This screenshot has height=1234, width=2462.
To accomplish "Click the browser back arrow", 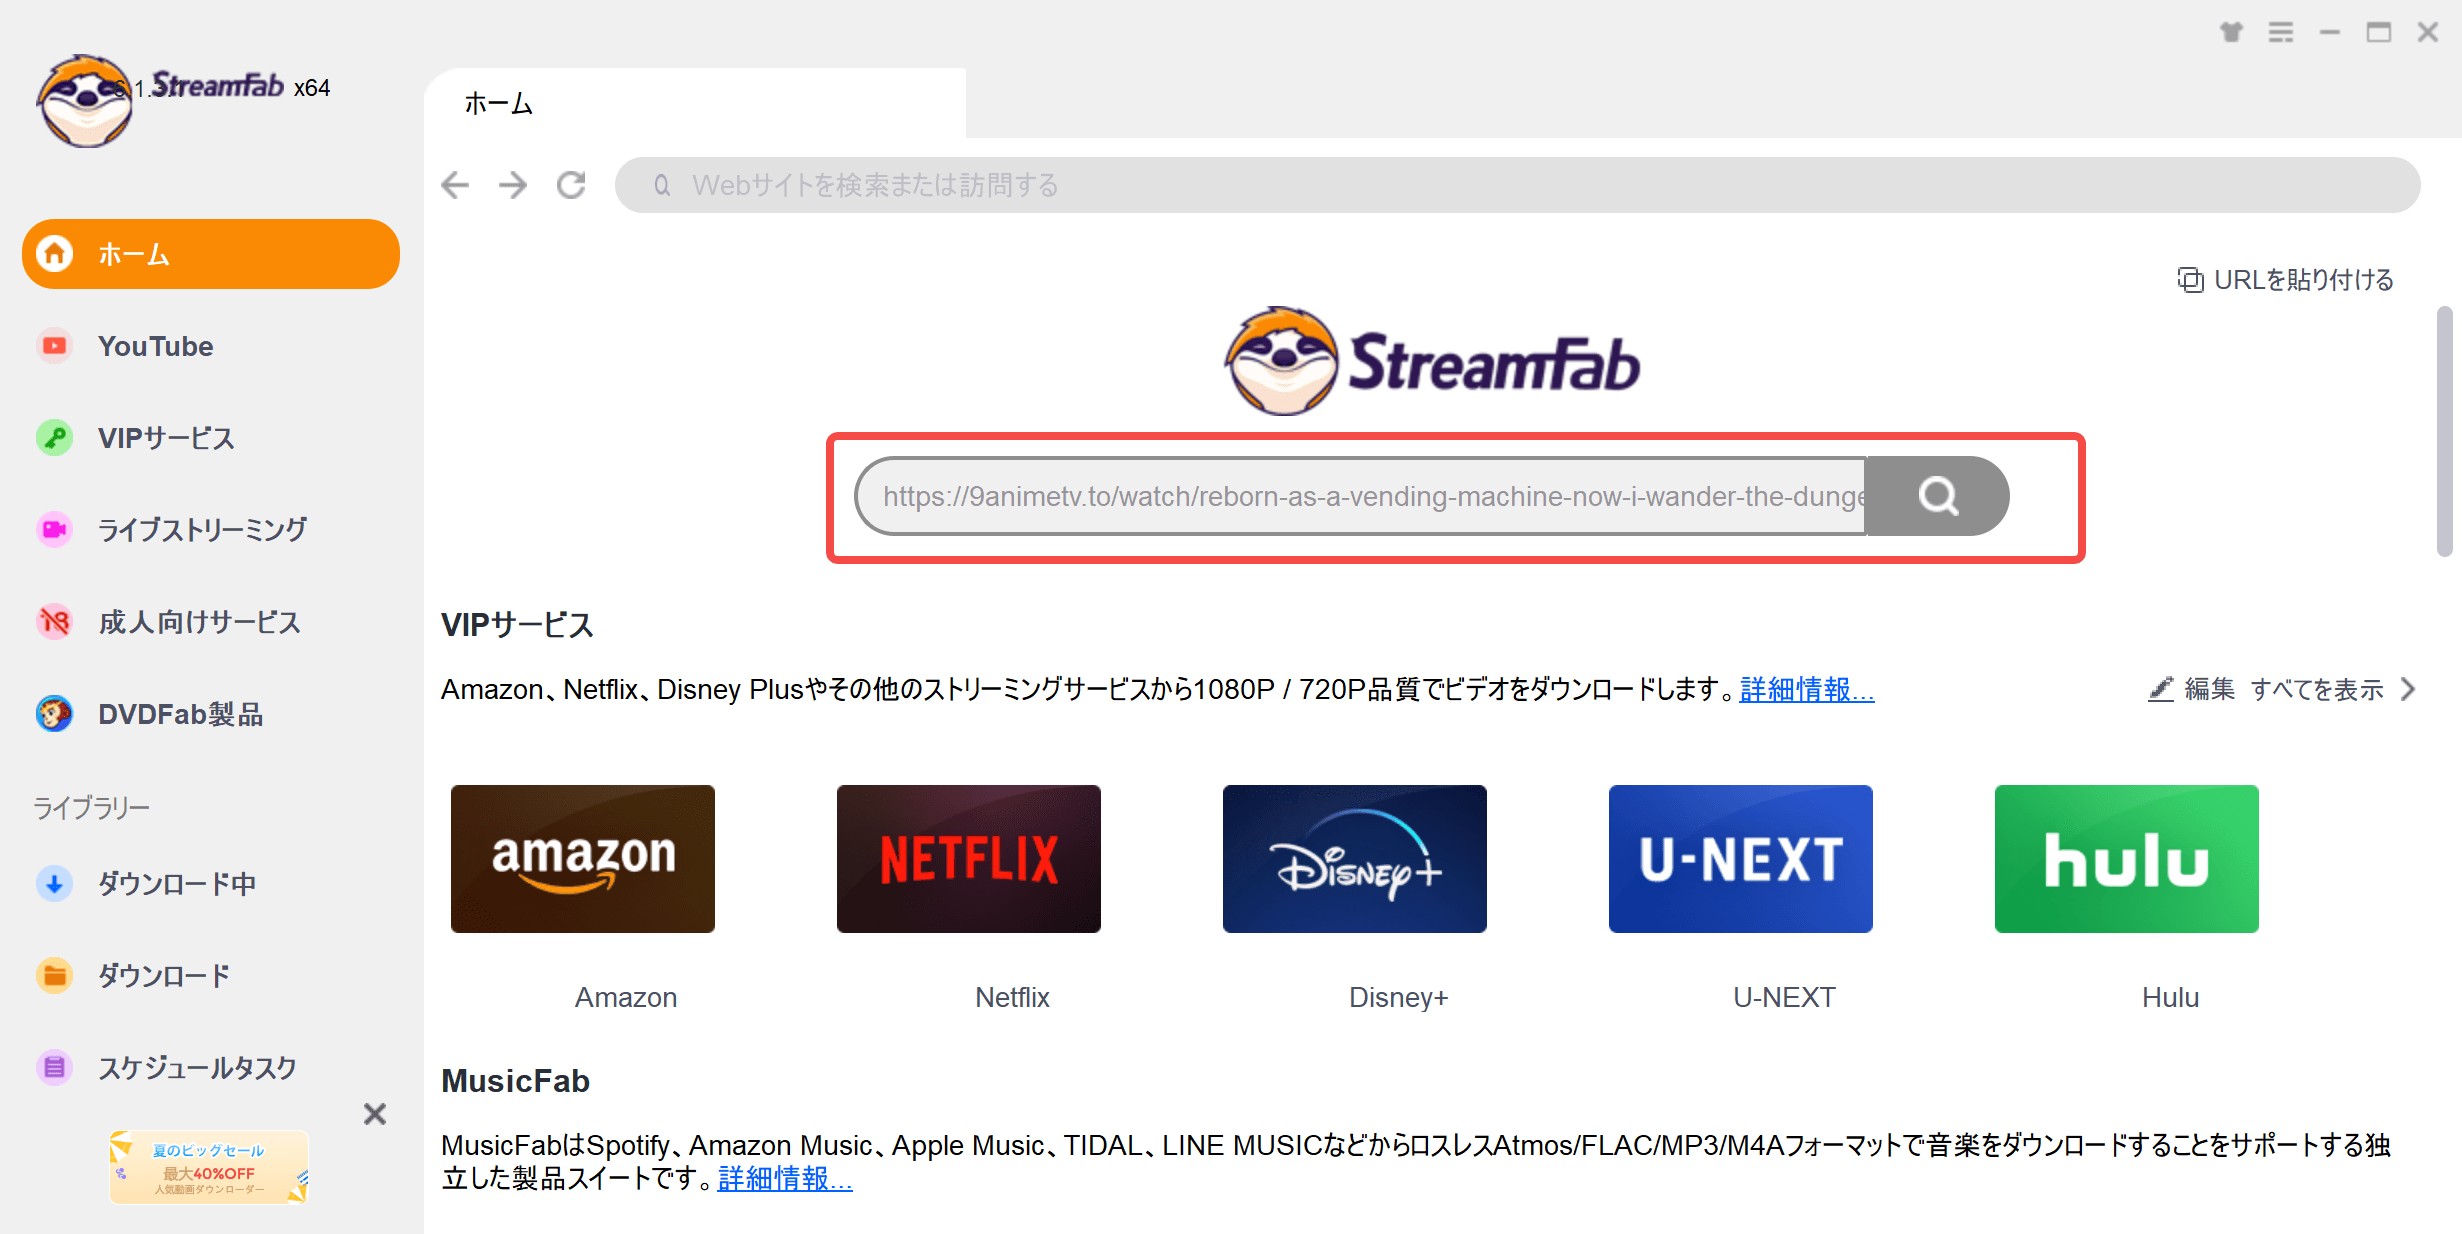I will click(455, 185).
